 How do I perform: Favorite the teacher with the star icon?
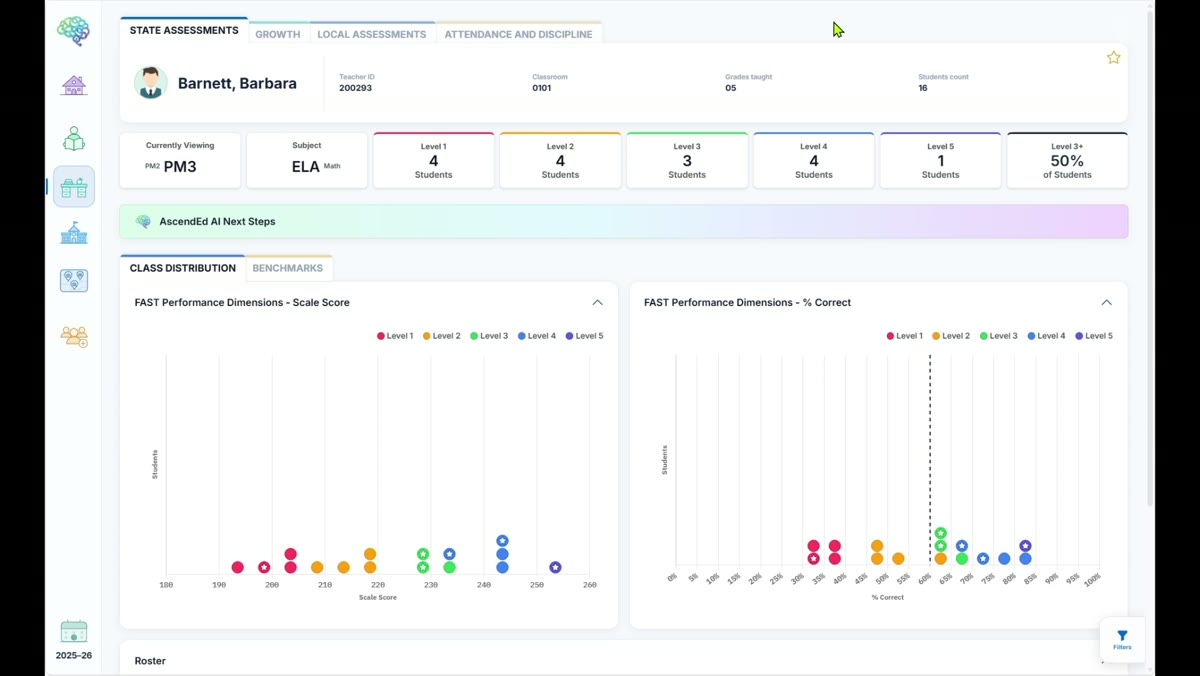point(1113,58)
